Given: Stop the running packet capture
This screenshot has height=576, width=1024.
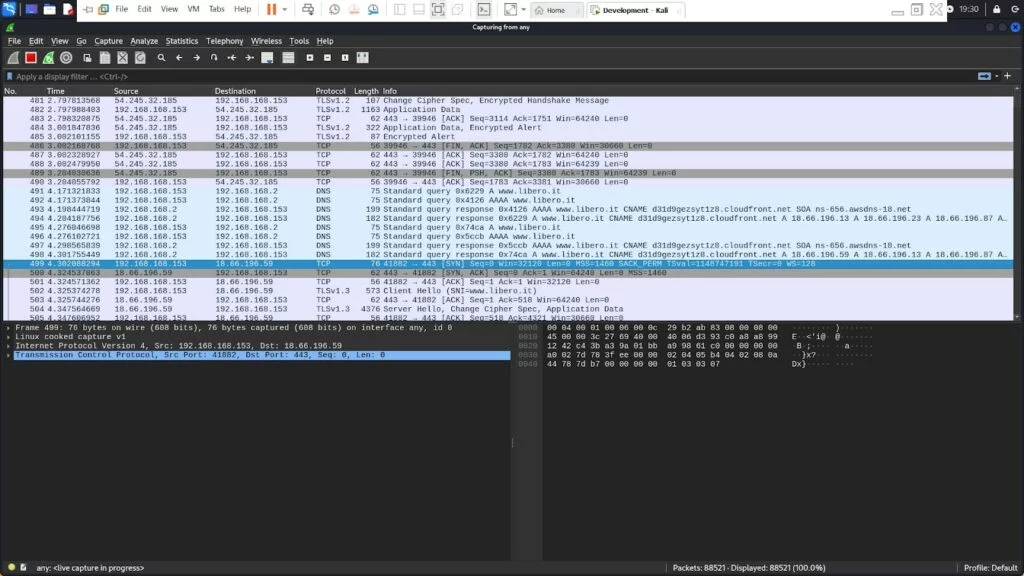Looking at the screenshot, I should 31,58.
